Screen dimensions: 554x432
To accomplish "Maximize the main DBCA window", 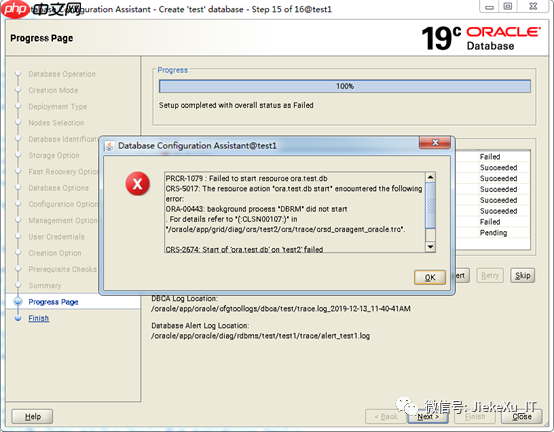I will (x=508, y=7).
